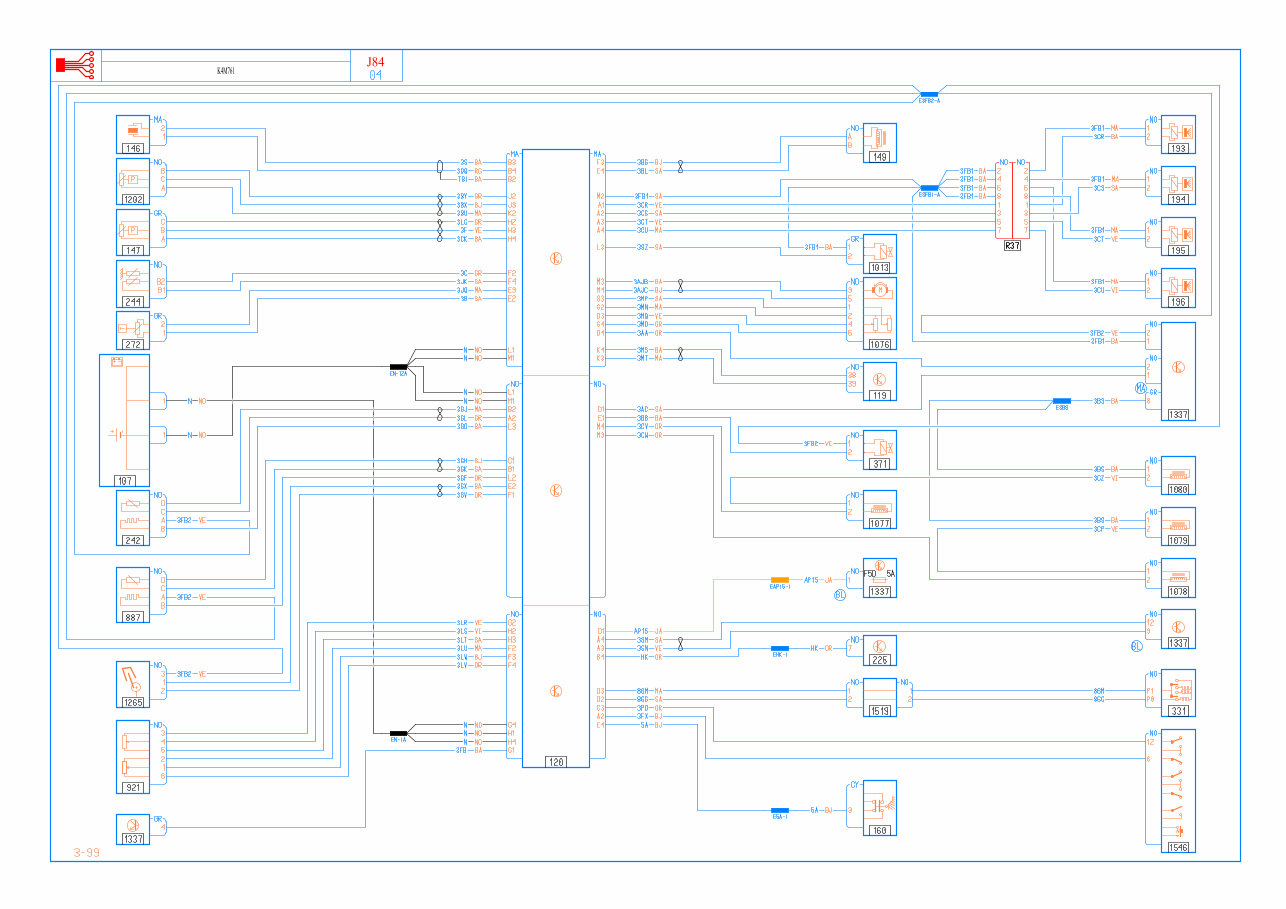
Task: Select the K4M761 title field
Action: click(226, 71)
